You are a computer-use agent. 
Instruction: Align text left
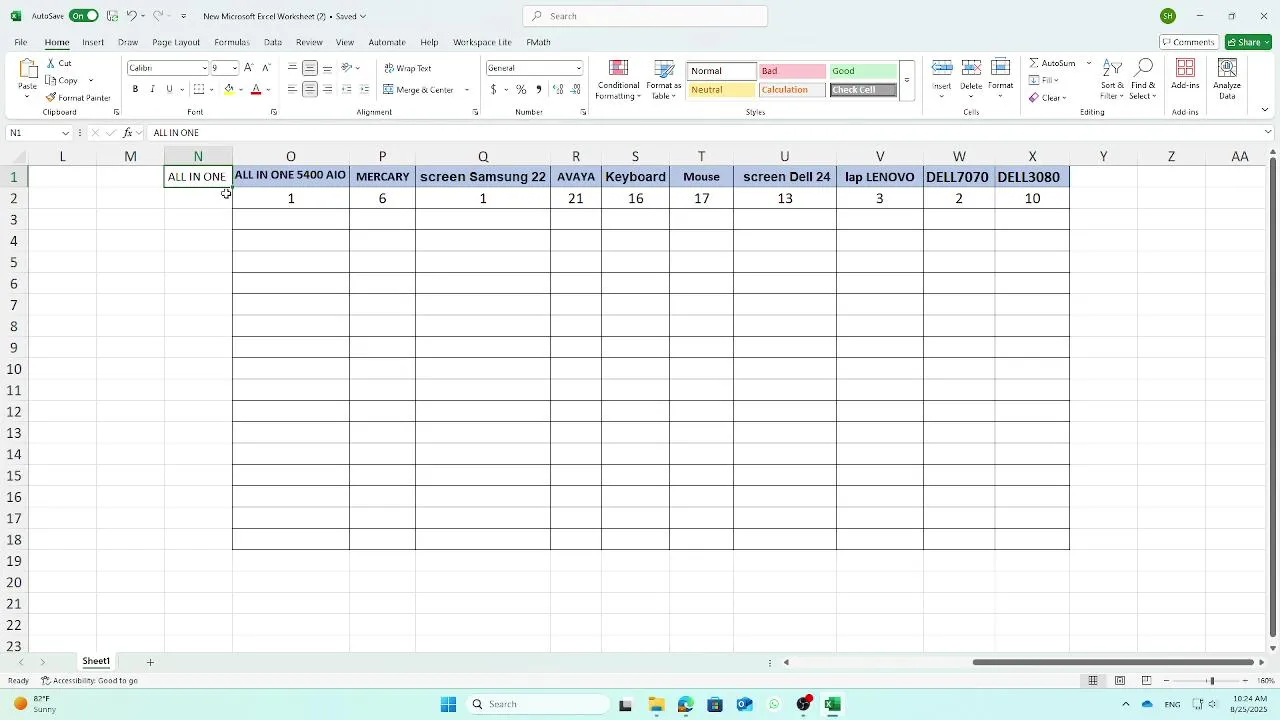coord(292,89)
